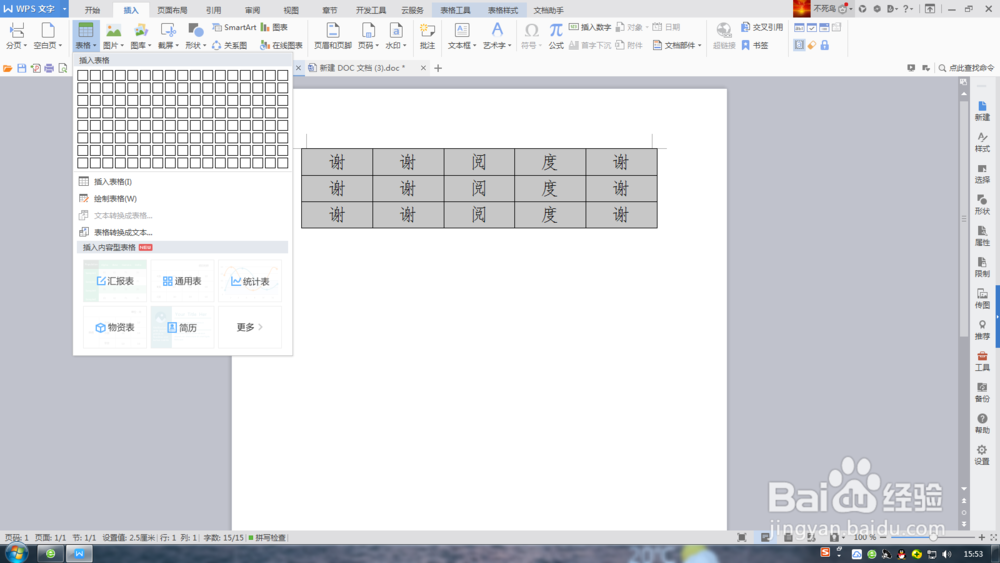Open 页眉和页脚 header and footer

333,36
